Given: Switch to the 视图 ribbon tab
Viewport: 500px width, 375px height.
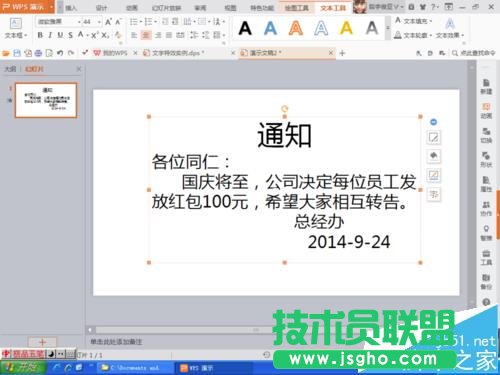Looking at the screenshot, I should [230, 8].
